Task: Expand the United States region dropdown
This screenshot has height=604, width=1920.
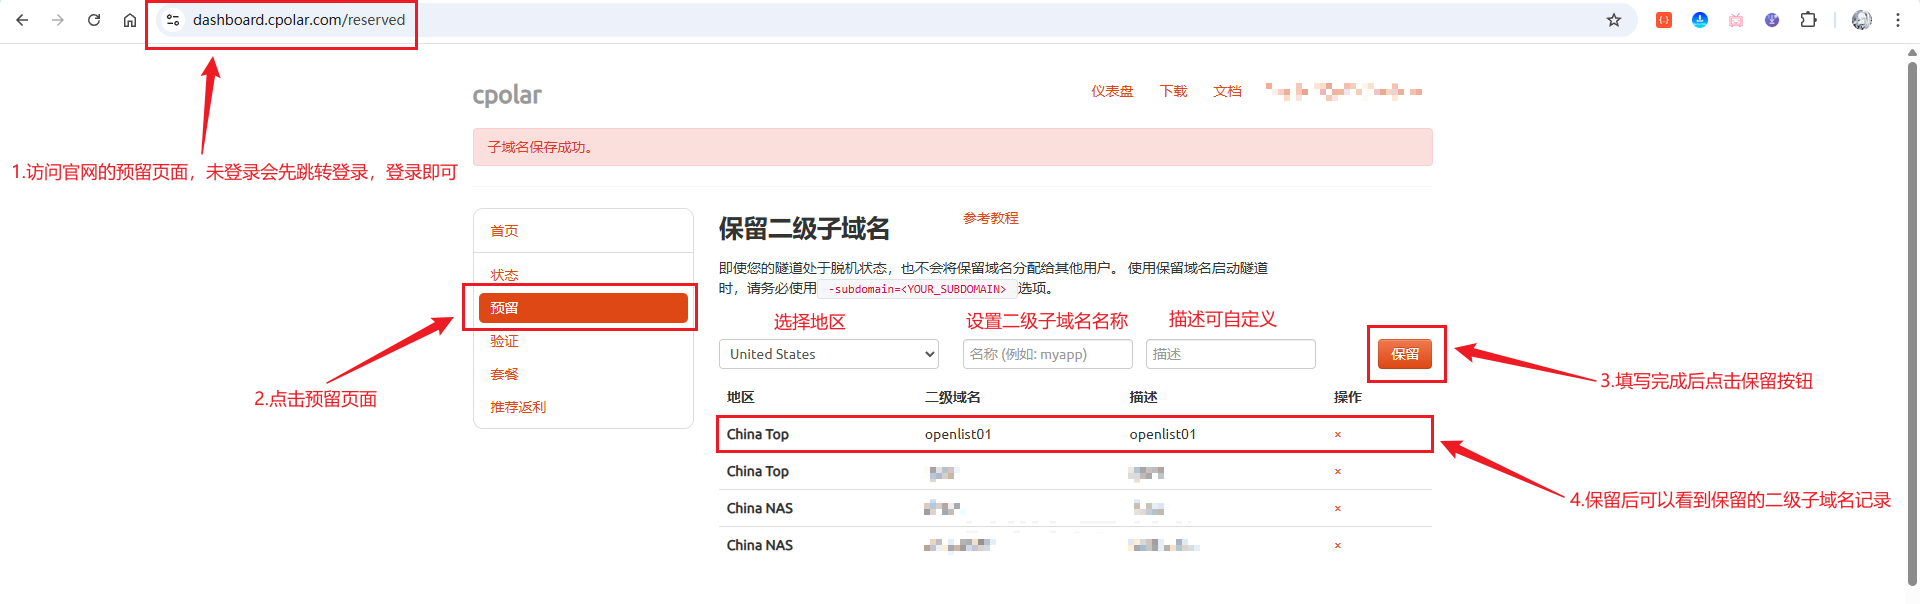Action: tap(828, 354)
